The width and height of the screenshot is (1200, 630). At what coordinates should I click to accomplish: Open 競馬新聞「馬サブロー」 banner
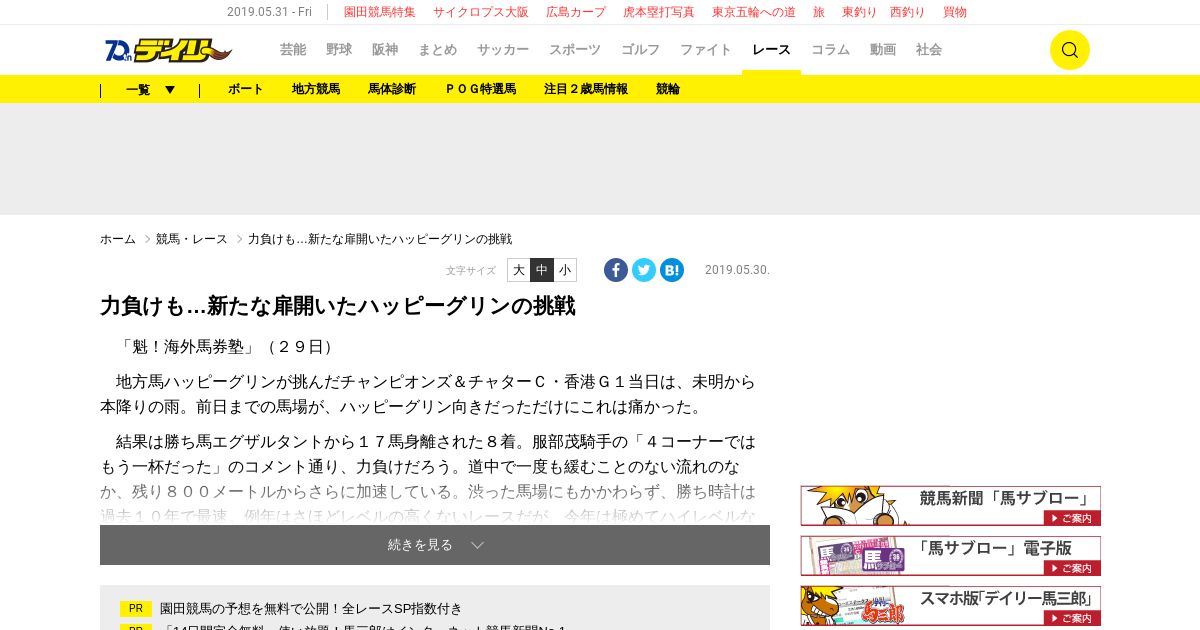(951, 506)
